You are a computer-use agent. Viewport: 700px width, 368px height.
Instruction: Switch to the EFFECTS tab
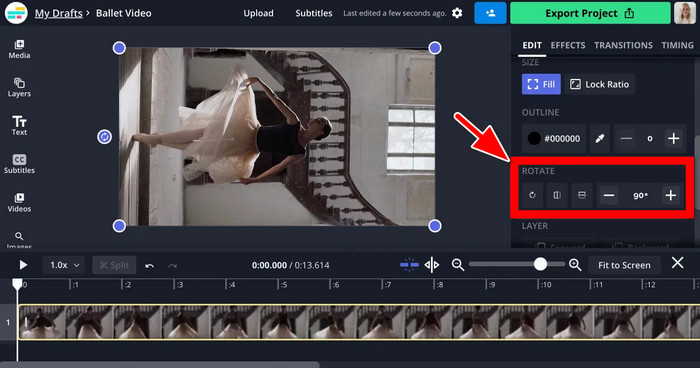tap(568, 45)
